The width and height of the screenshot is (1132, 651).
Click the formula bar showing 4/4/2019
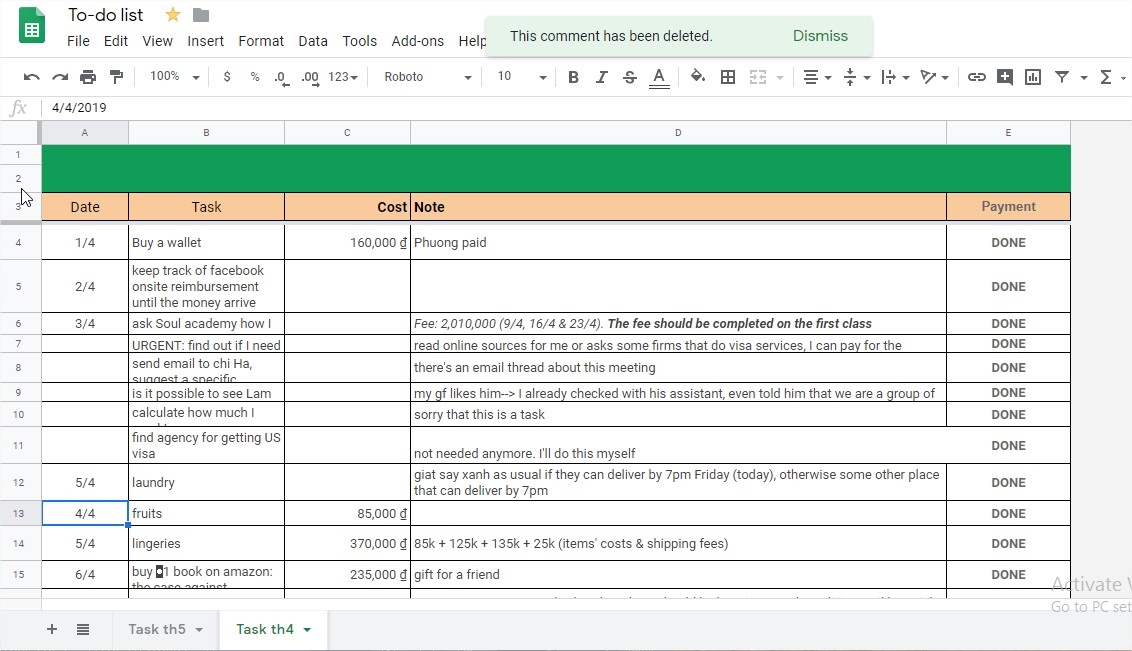(586, 108)
